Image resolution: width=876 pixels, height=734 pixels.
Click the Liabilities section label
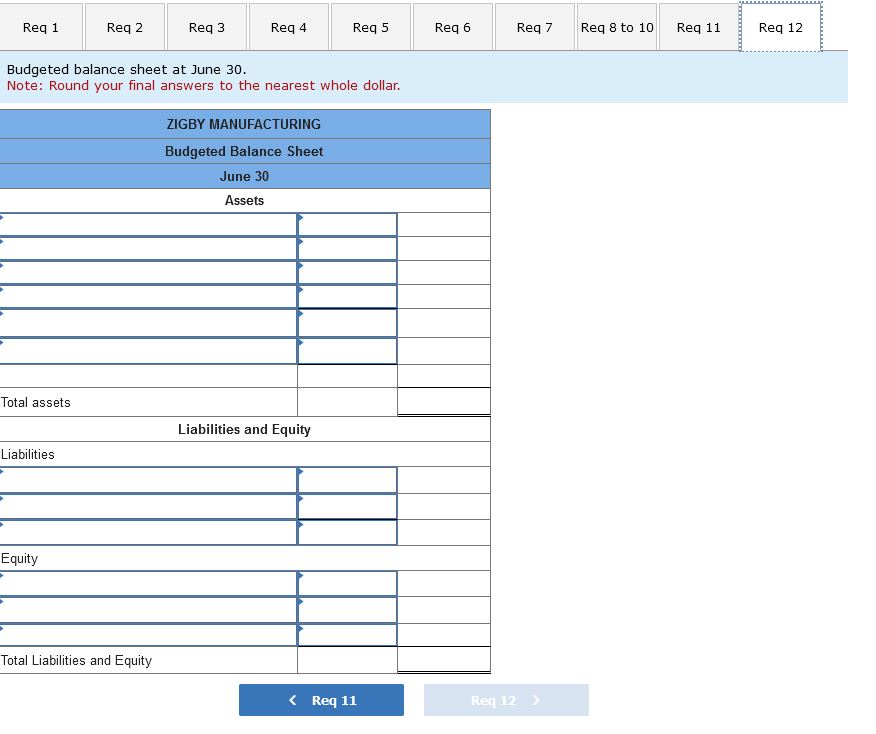[x=28, y=454]
